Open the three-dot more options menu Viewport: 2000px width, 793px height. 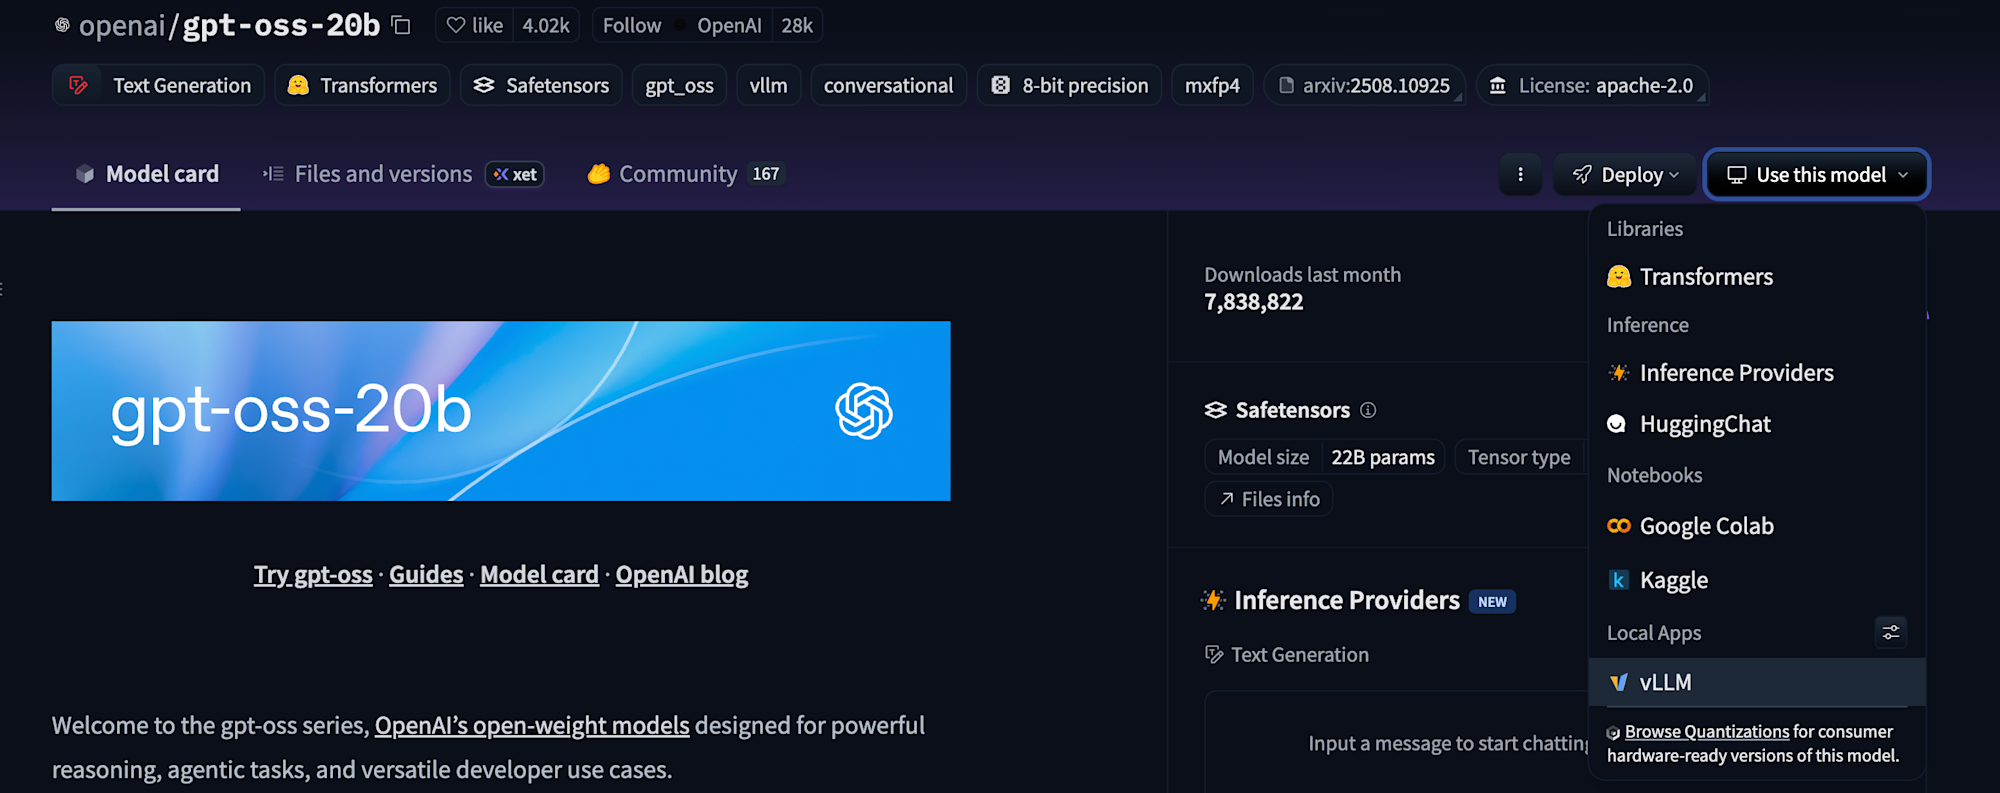[1520, 175]
